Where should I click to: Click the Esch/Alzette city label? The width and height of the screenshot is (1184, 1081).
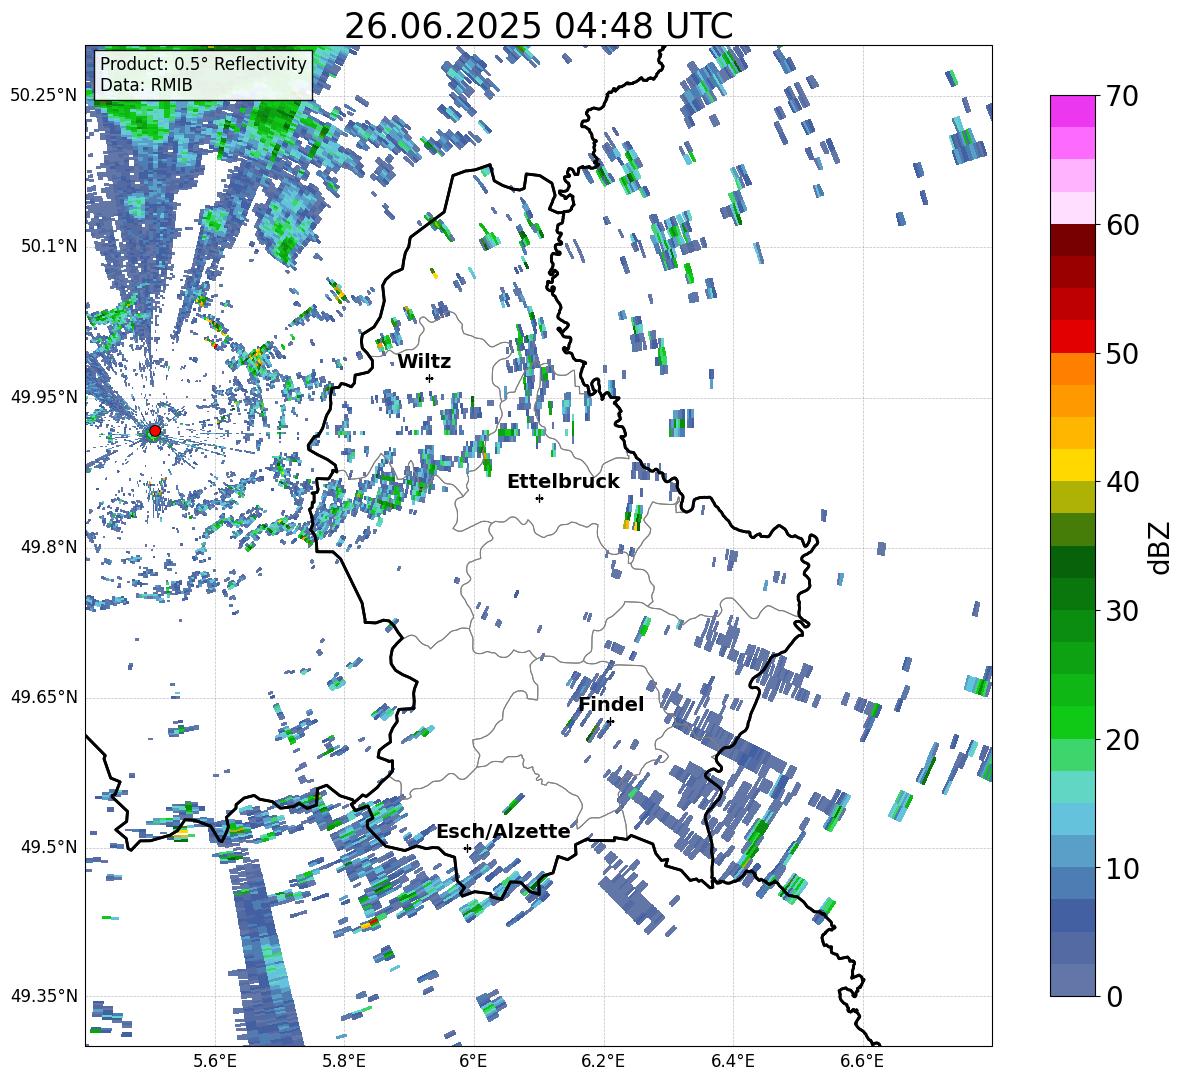503,831
